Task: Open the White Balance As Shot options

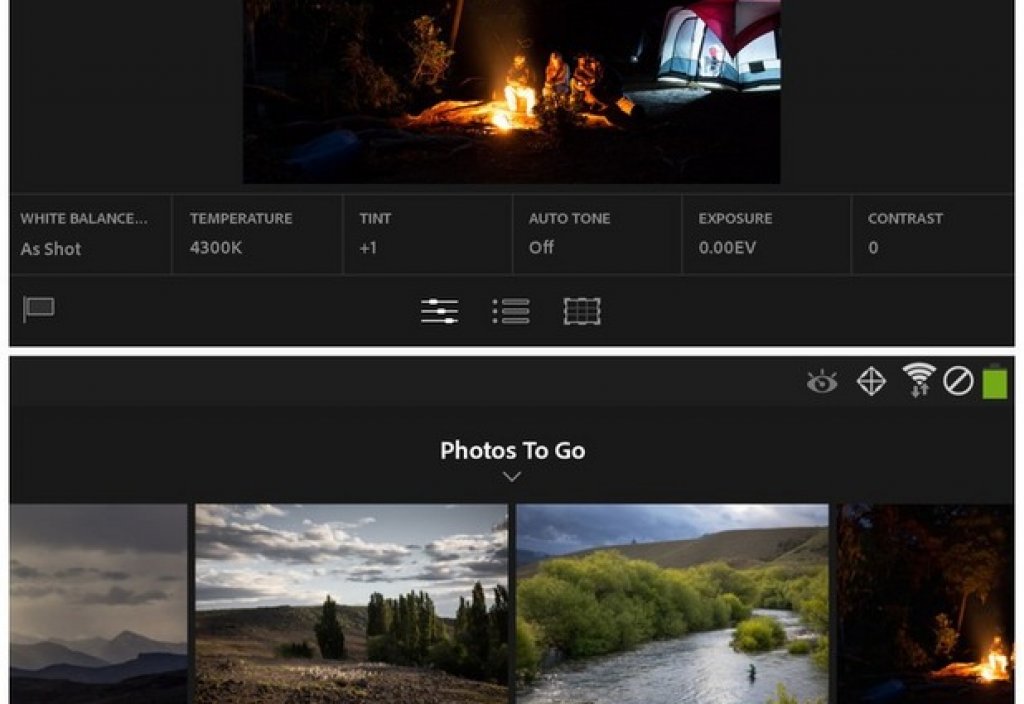Action: click(90, 234)
